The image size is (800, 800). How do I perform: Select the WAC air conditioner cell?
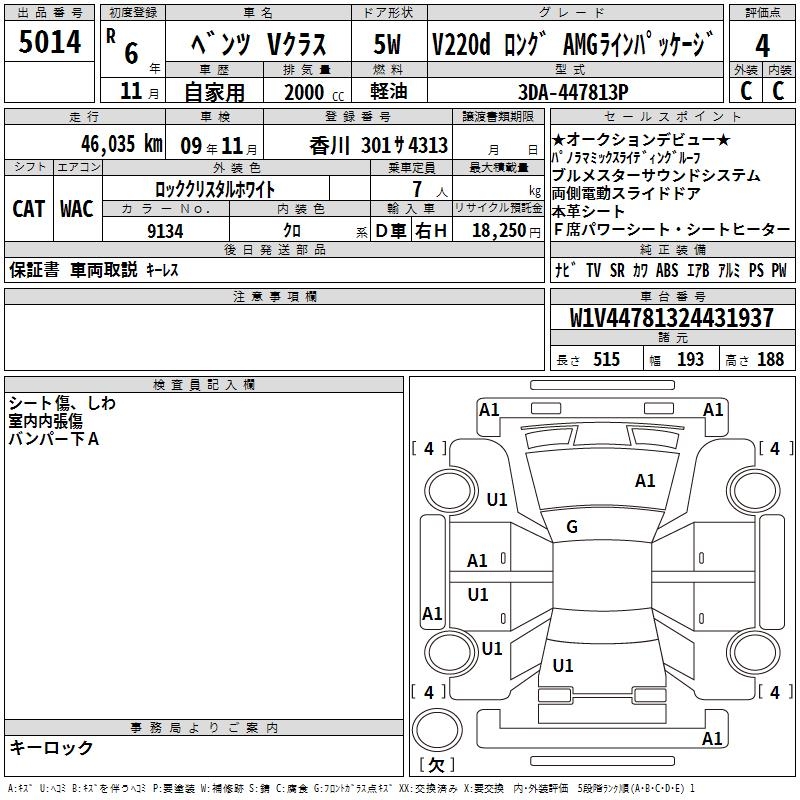(x=76, y=209)
